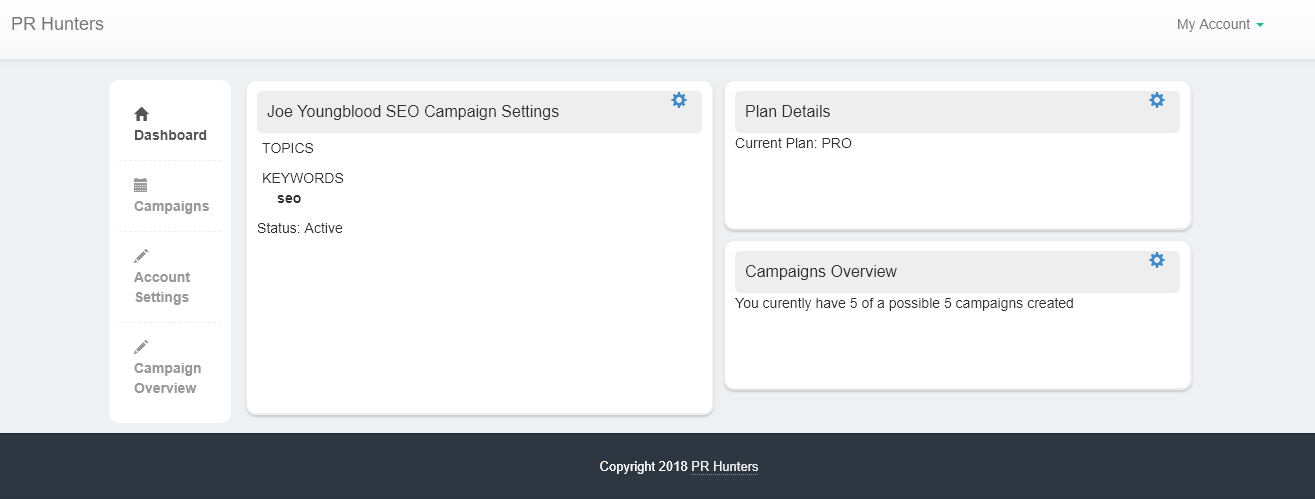Expand the My Account dropdown

pos(1213,24)
